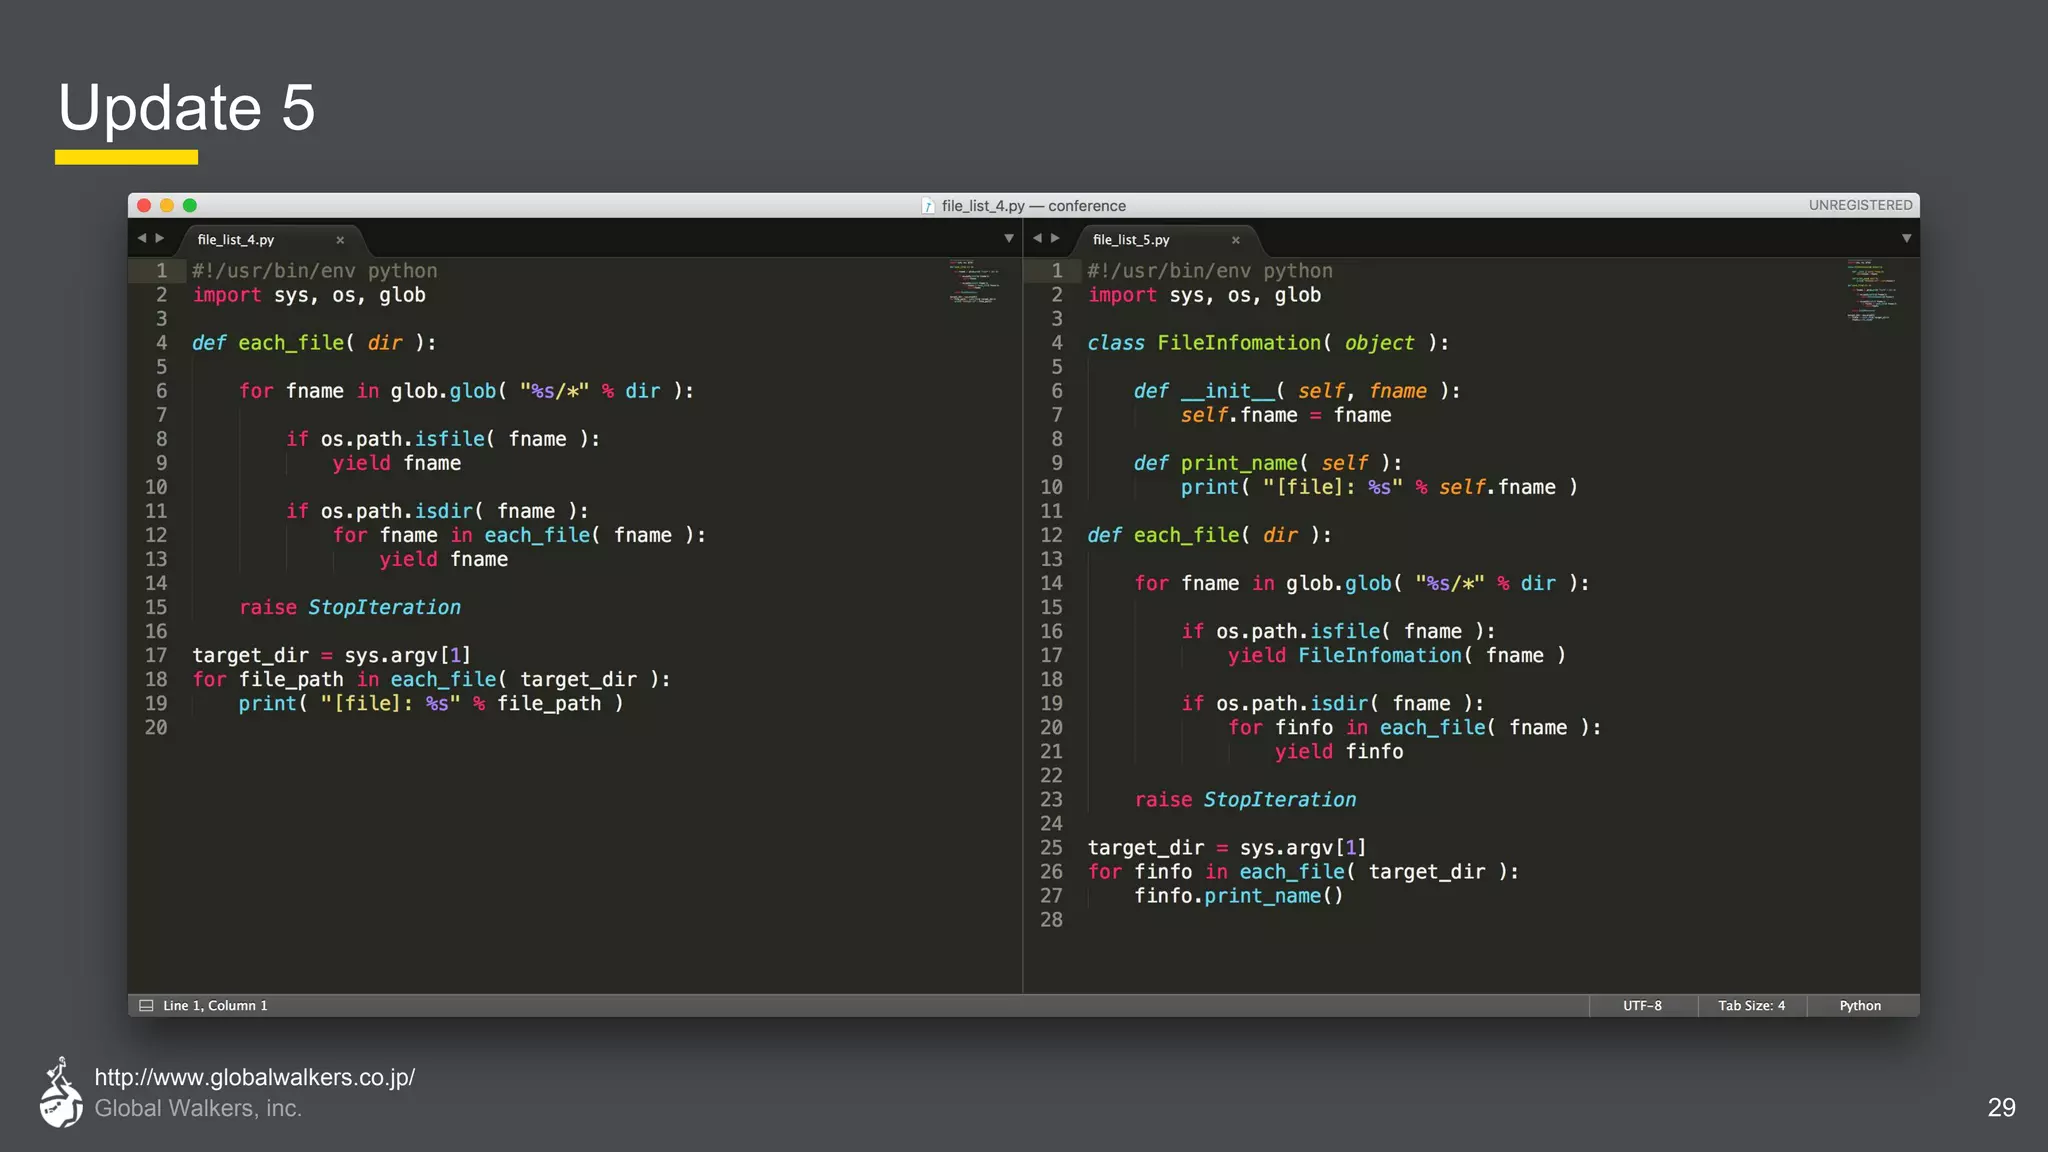Click the green zoom window button
The height and width of the screenshot is (1152, 2048).
click(x=190, y=206)
